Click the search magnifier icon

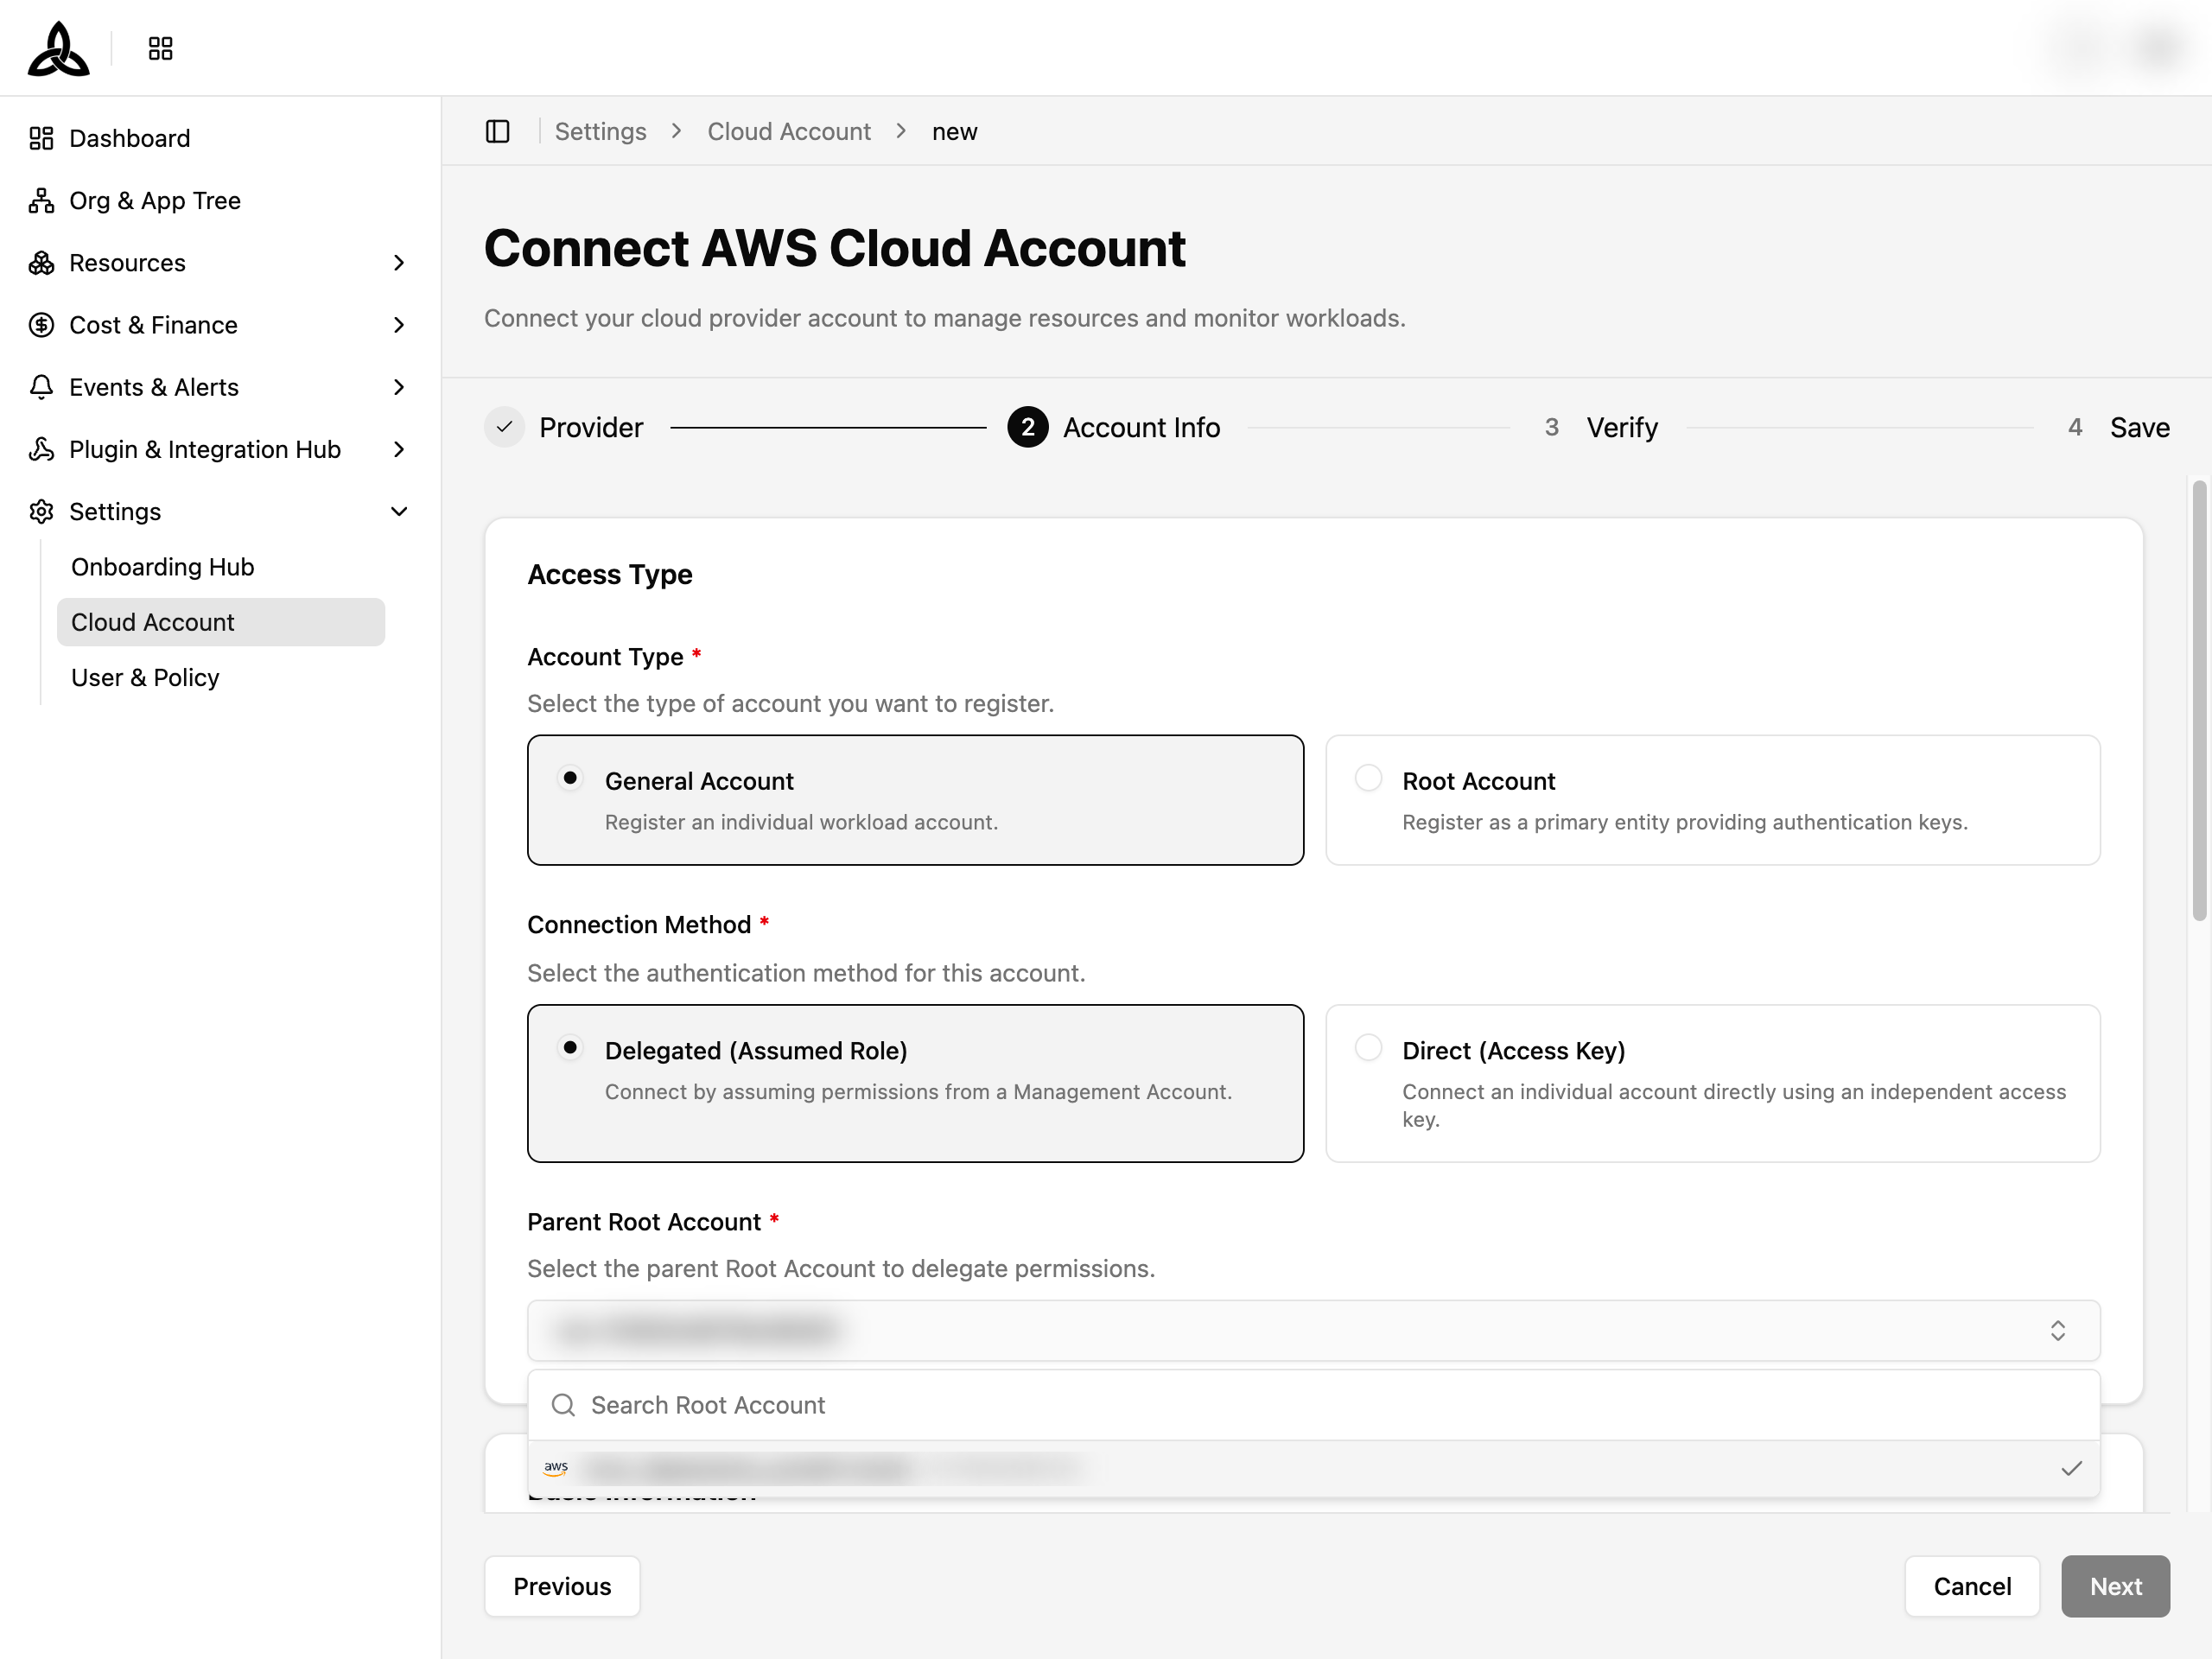(x=563, y=1405)
